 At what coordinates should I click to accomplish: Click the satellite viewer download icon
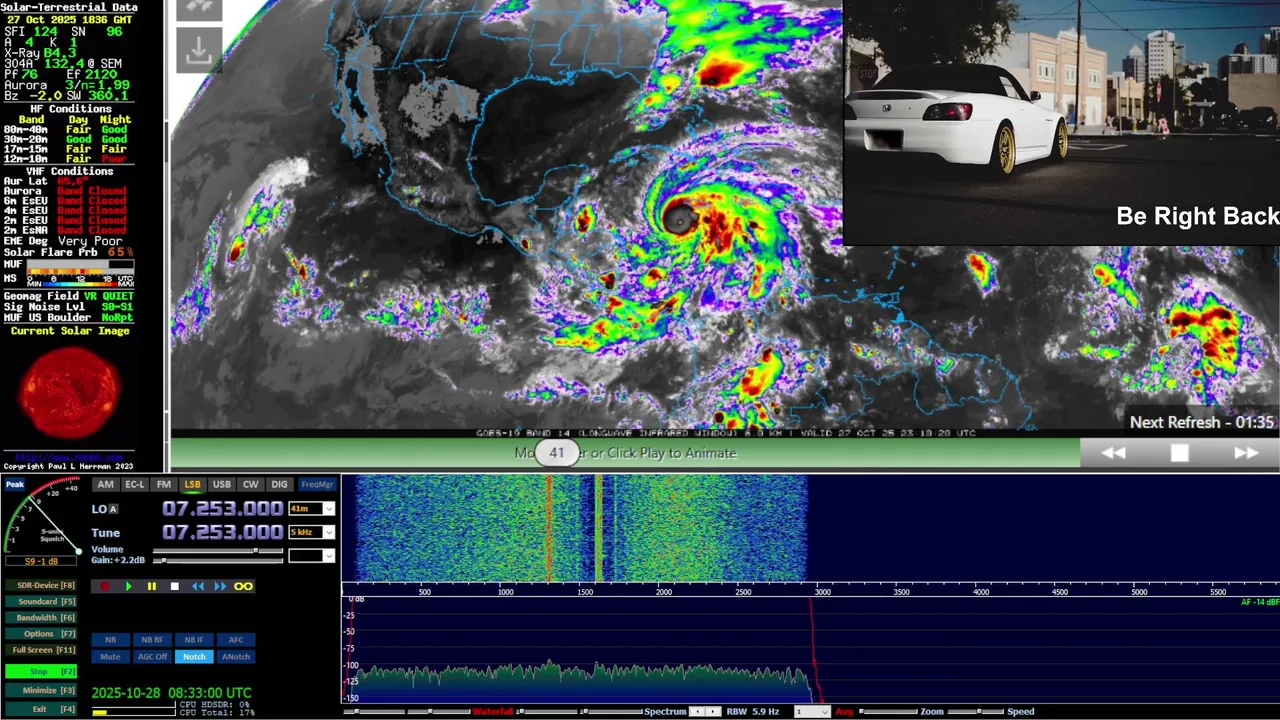point(198,50)
